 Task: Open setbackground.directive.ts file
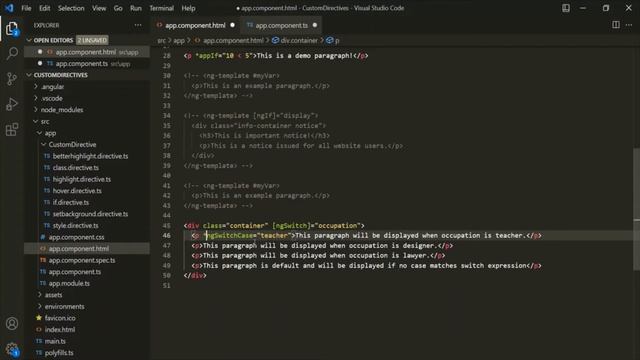tap(90, 214)
